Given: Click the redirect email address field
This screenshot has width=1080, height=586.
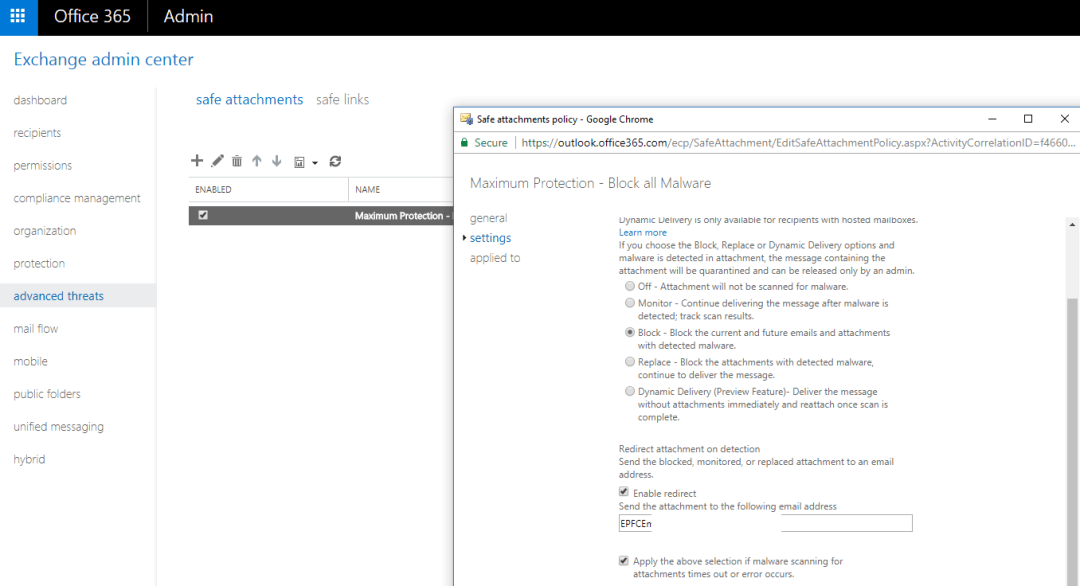Looking at the screenshot, I should tap(765, 523).
